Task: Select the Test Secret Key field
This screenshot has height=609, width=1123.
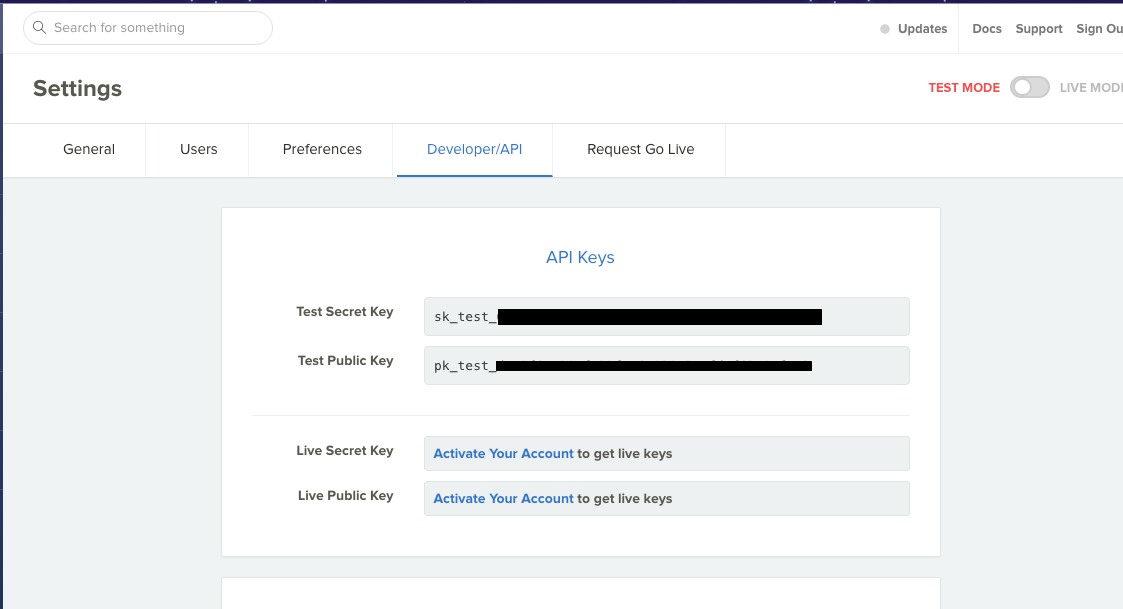Action: [667, 316]
